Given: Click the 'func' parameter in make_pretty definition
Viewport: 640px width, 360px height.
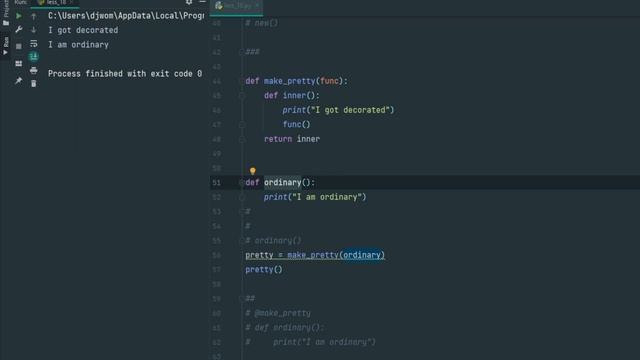Looking at the screenshot, I should pyautogui.click(x=329, y=81).
